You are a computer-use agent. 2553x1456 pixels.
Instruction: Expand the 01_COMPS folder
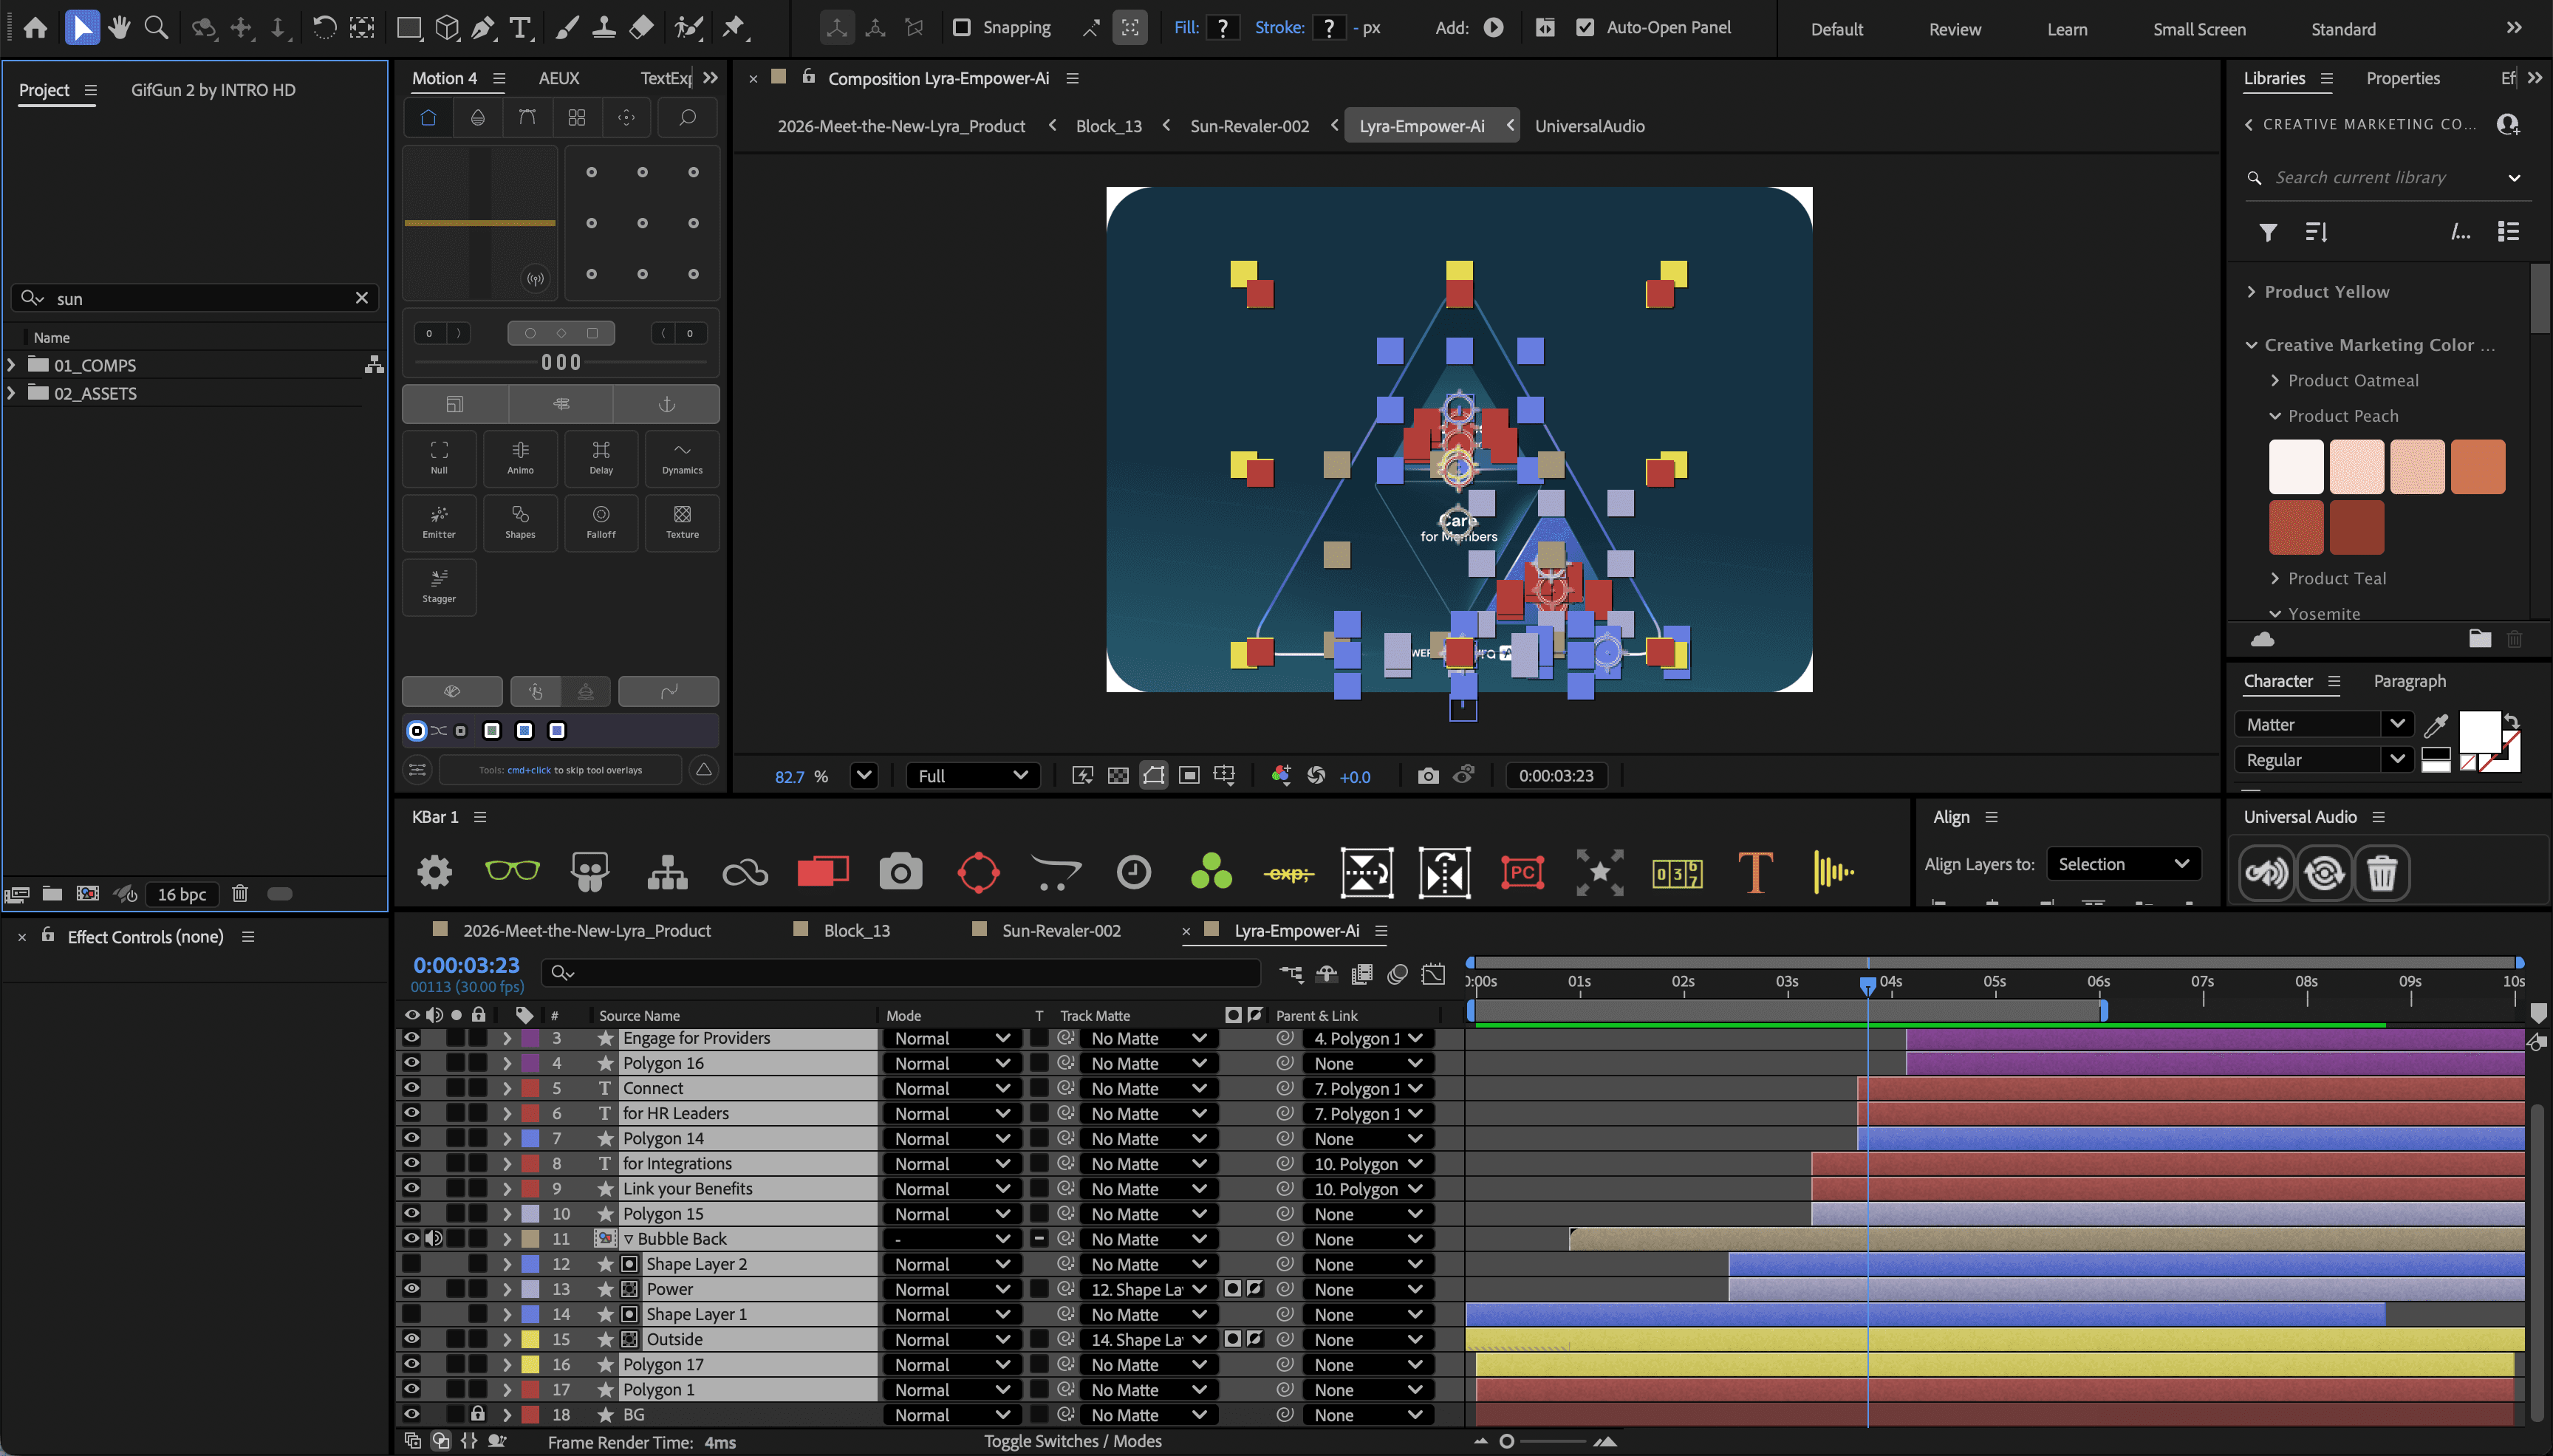click(x=12, y=365)
